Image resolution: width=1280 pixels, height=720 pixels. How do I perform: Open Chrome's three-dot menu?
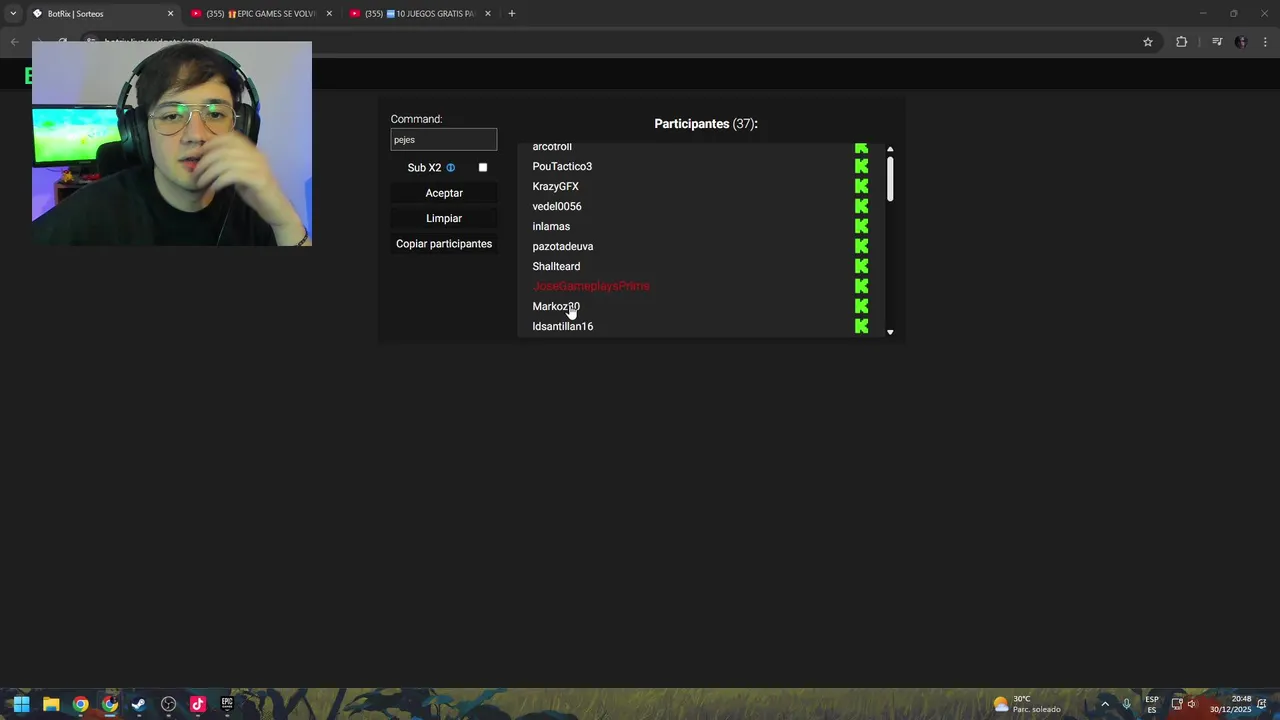(1266, 42)
